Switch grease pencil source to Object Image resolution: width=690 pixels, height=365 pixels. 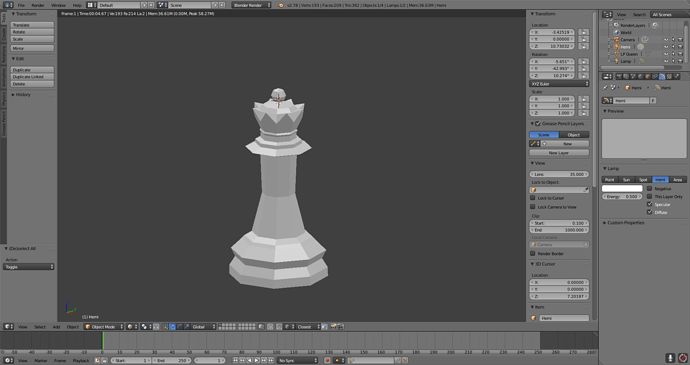[574, 135]
